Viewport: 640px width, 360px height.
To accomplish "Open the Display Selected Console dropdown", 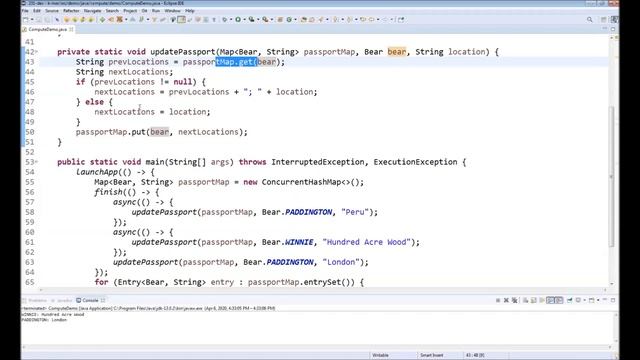I will 584,300.
